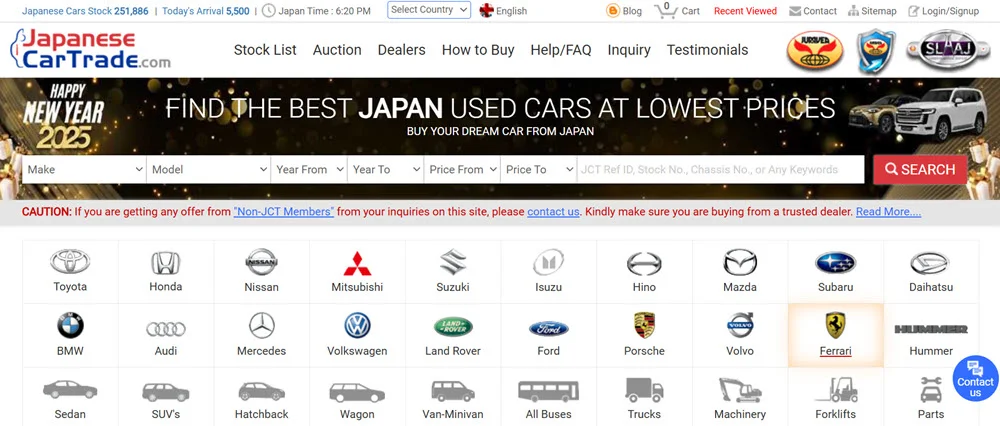
Task: Choose the Ford oval logo
Action: tap(548, 328)
